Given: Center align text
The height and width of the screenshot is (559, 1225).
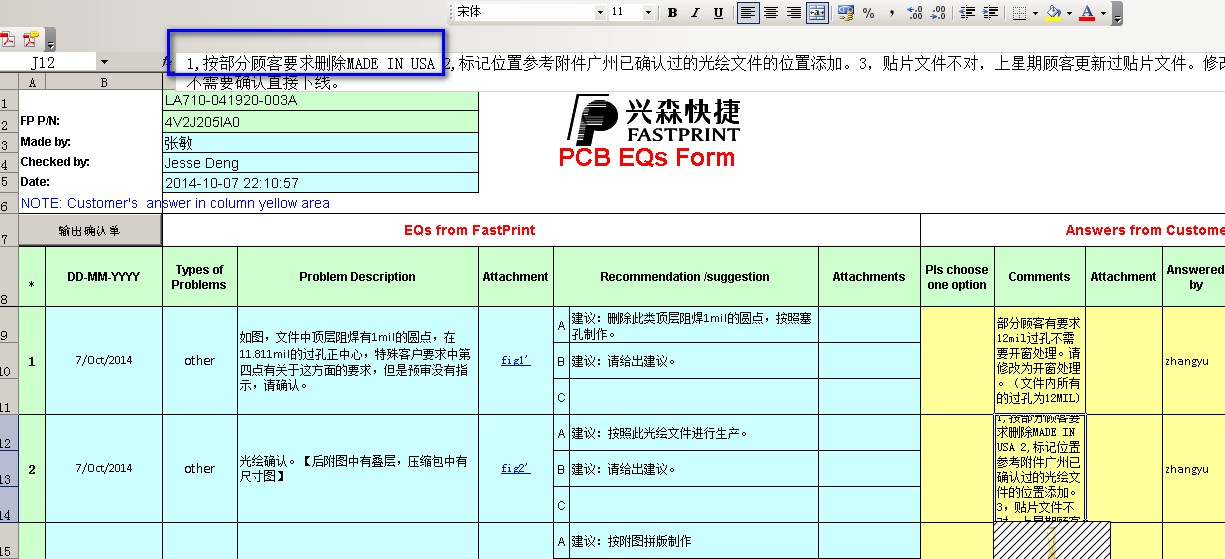Looking at the screenshot, I should click(771, 13).
